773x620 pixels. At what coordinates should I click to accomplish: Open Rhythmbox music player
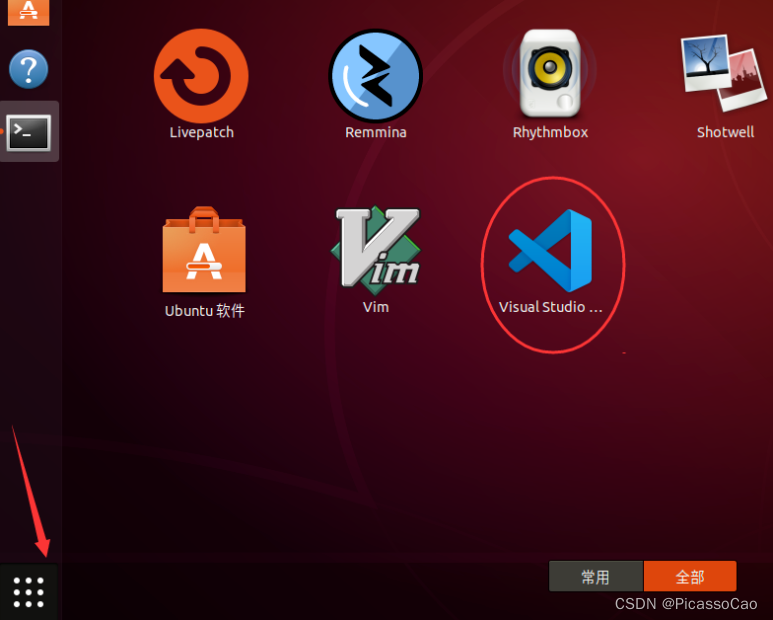coord(550,73)
